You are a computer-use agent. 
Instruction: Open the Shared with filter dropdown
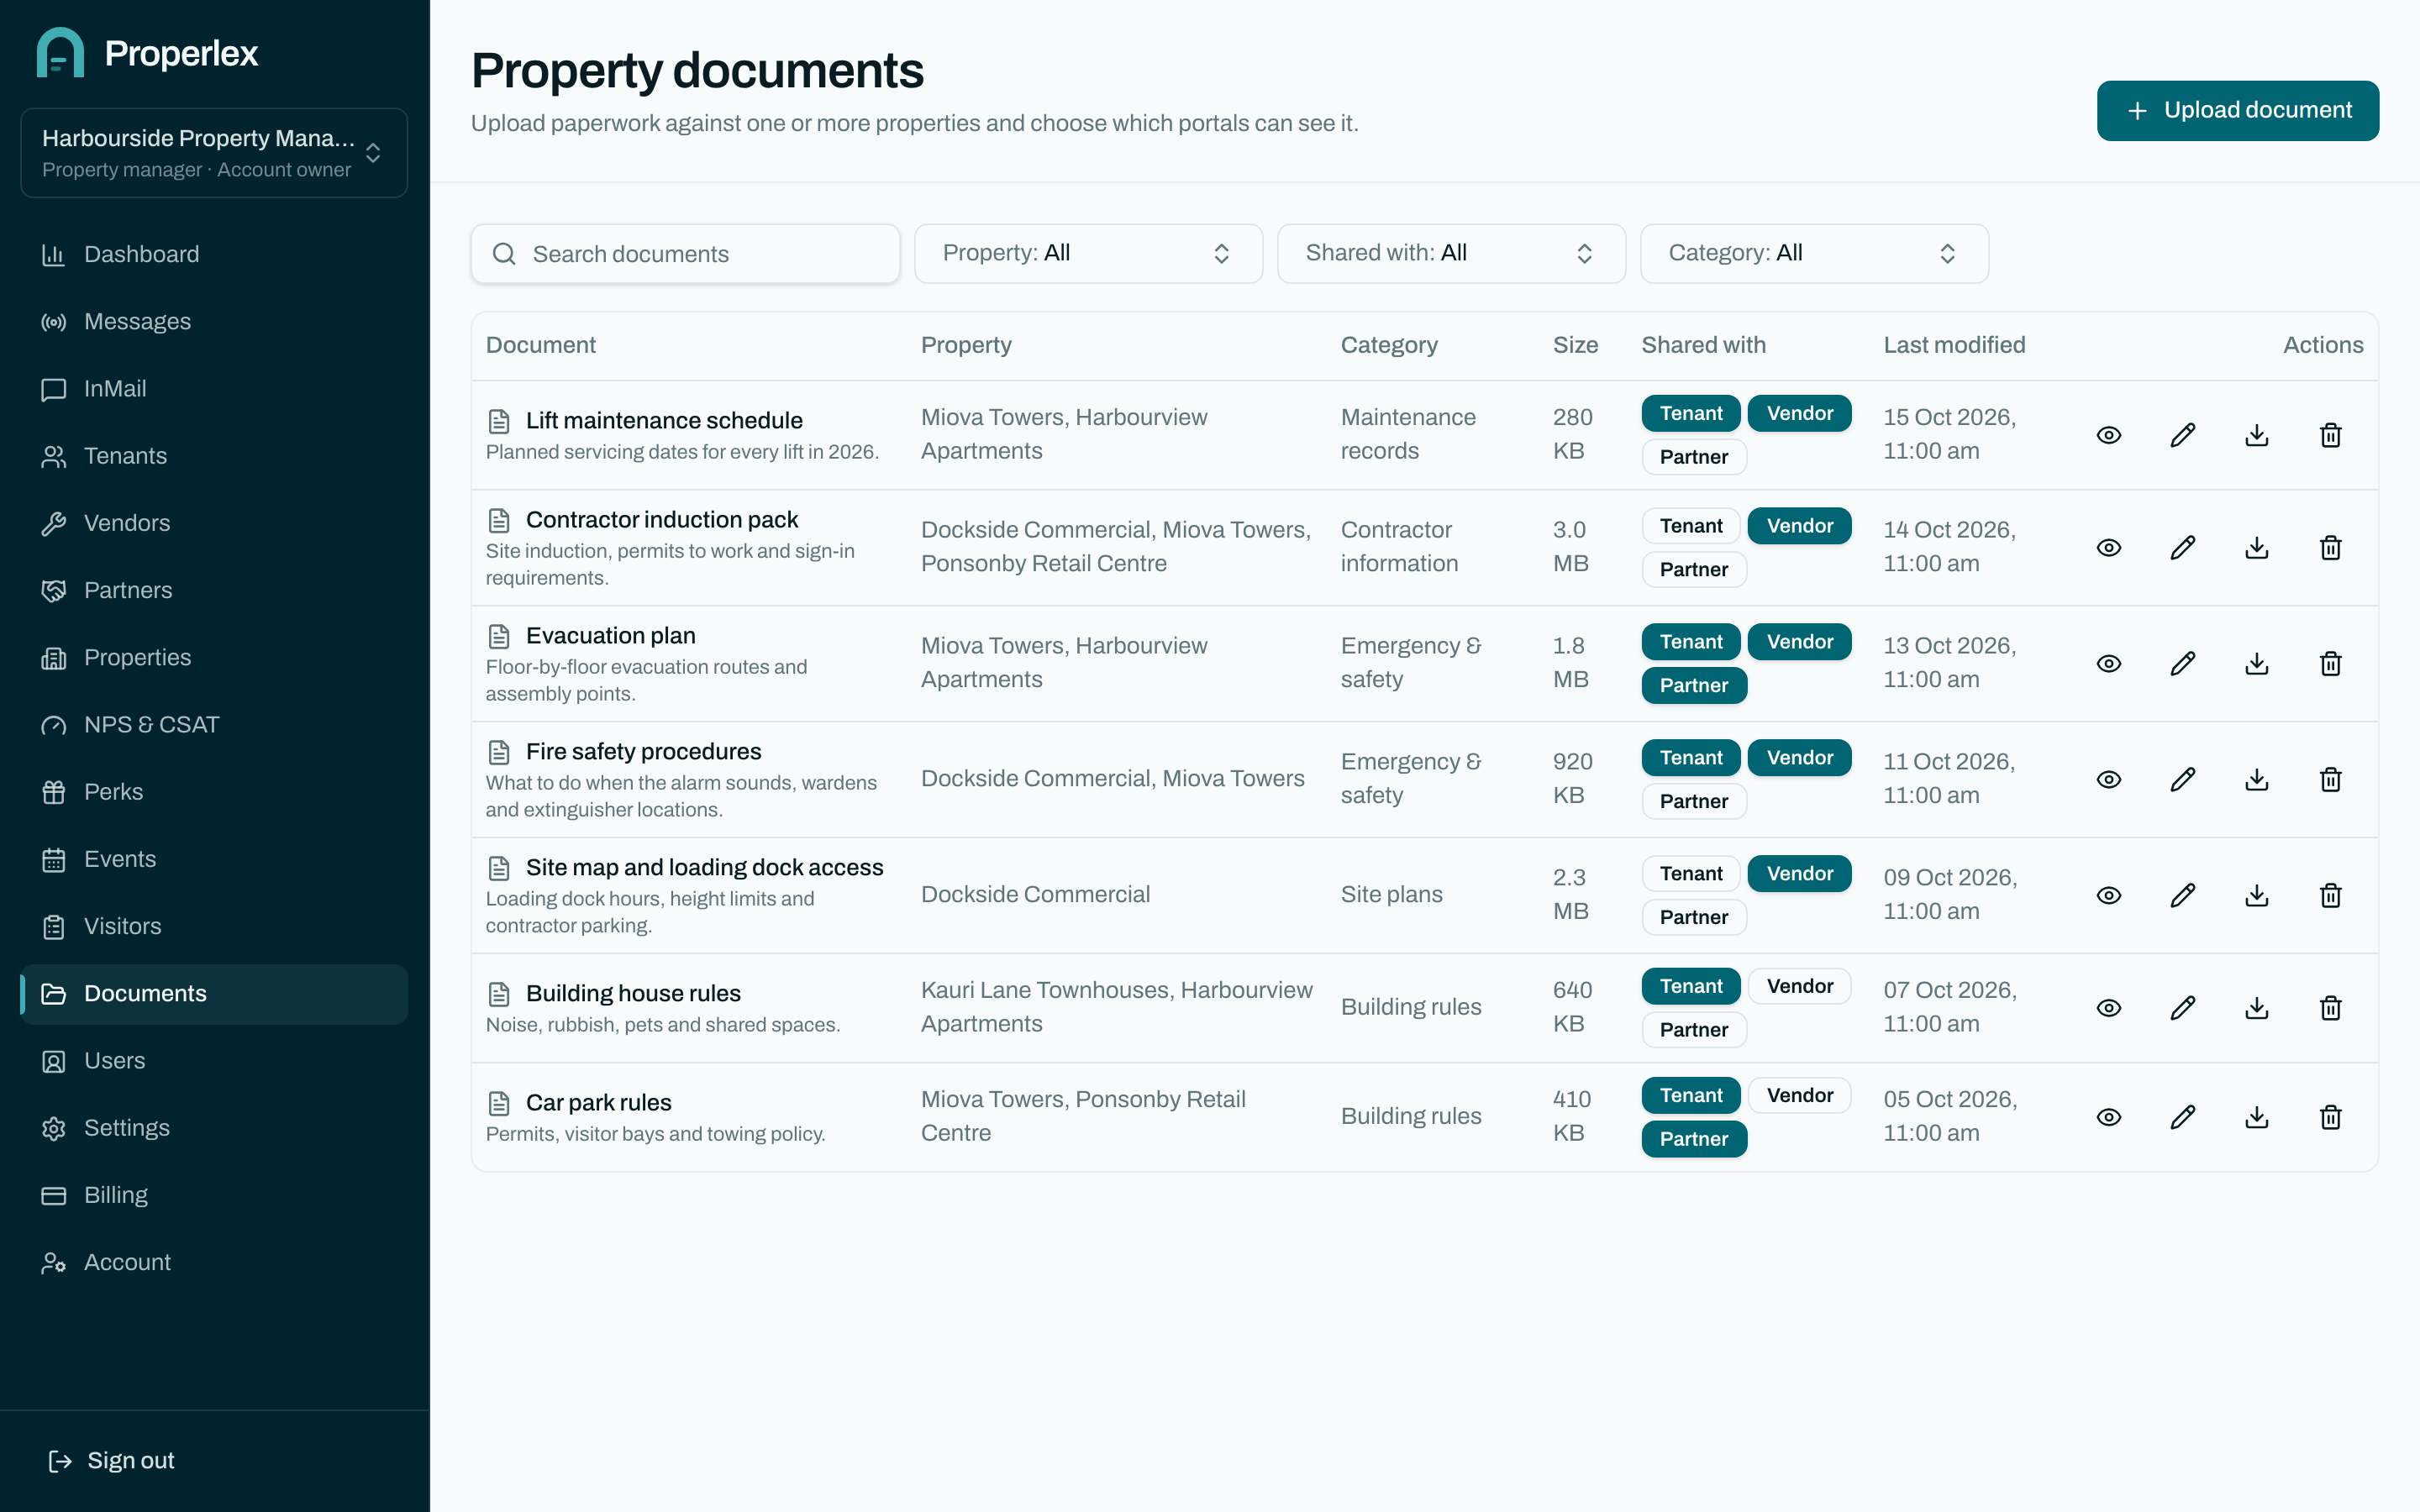[1451, 253]
